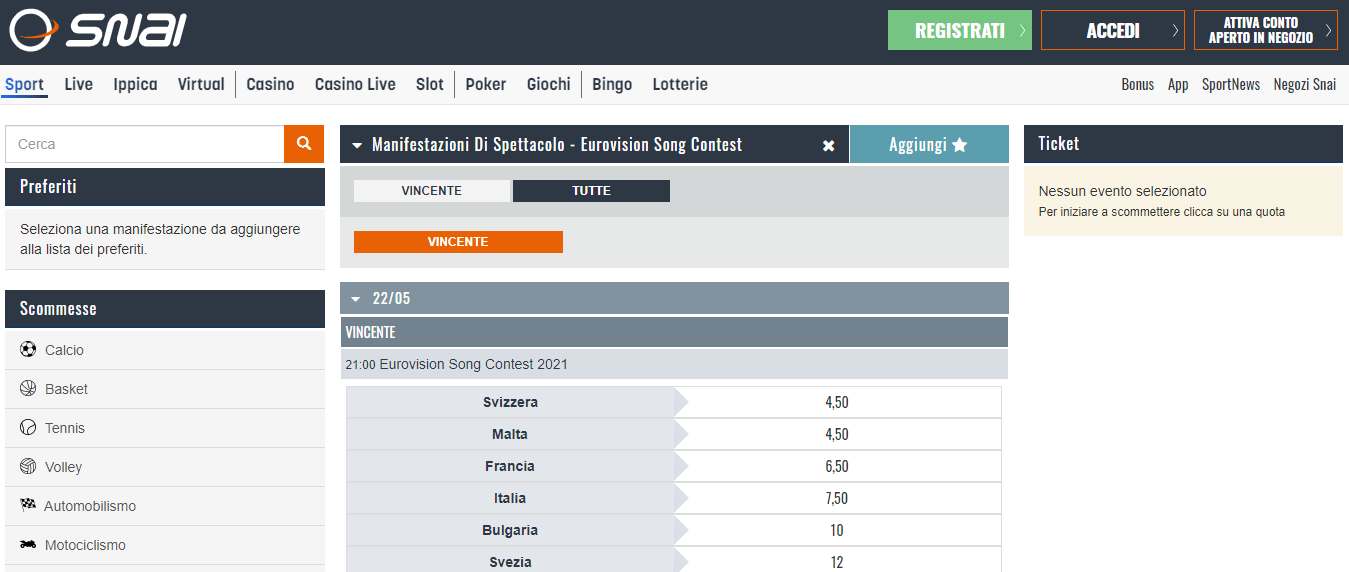Click the Bonus link
The height and width of the screenshot is (572, 1349).
[1137, 85]
